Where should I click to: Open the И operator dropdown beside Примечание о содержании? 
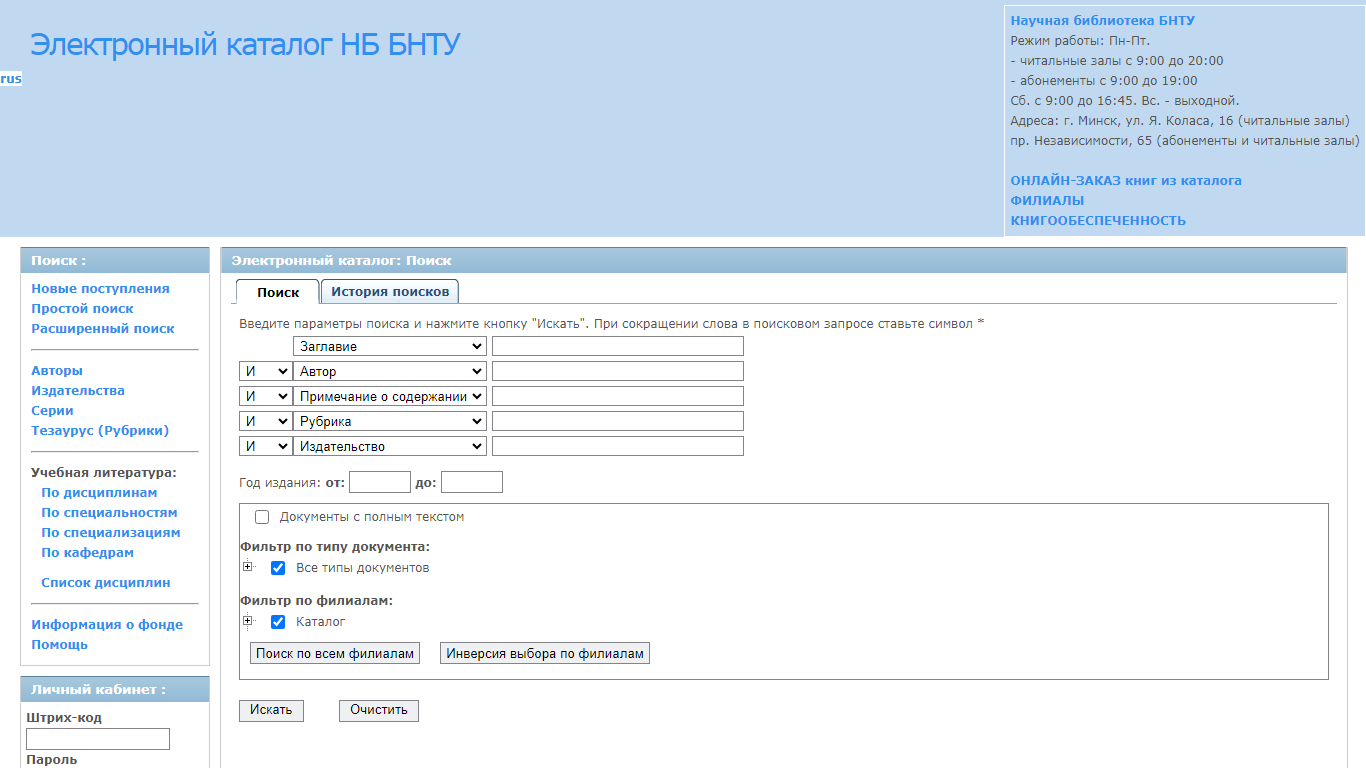(265, 396)
